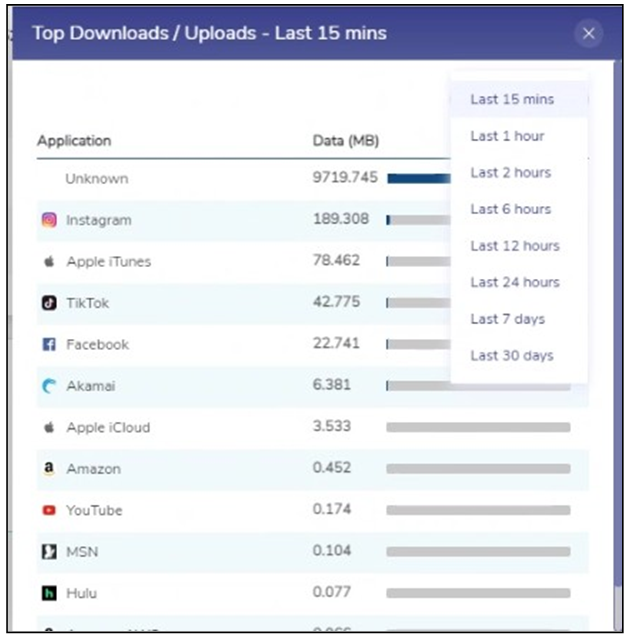631x637 pixels.
Task: Click the YouTube logo icon
Action: (x=48, y=510)
